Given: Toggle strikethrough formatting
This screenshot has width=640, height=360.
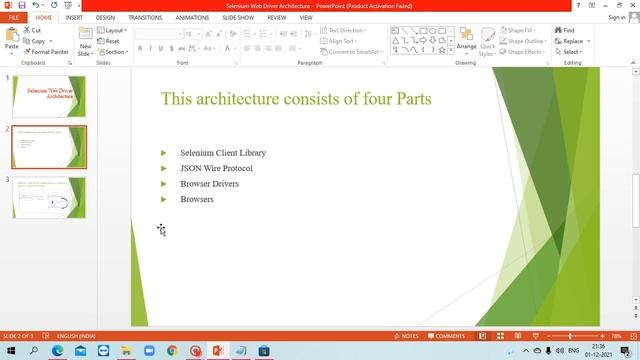Looking at the screenshot, I should pyautogui.click(x=182, y=48).
